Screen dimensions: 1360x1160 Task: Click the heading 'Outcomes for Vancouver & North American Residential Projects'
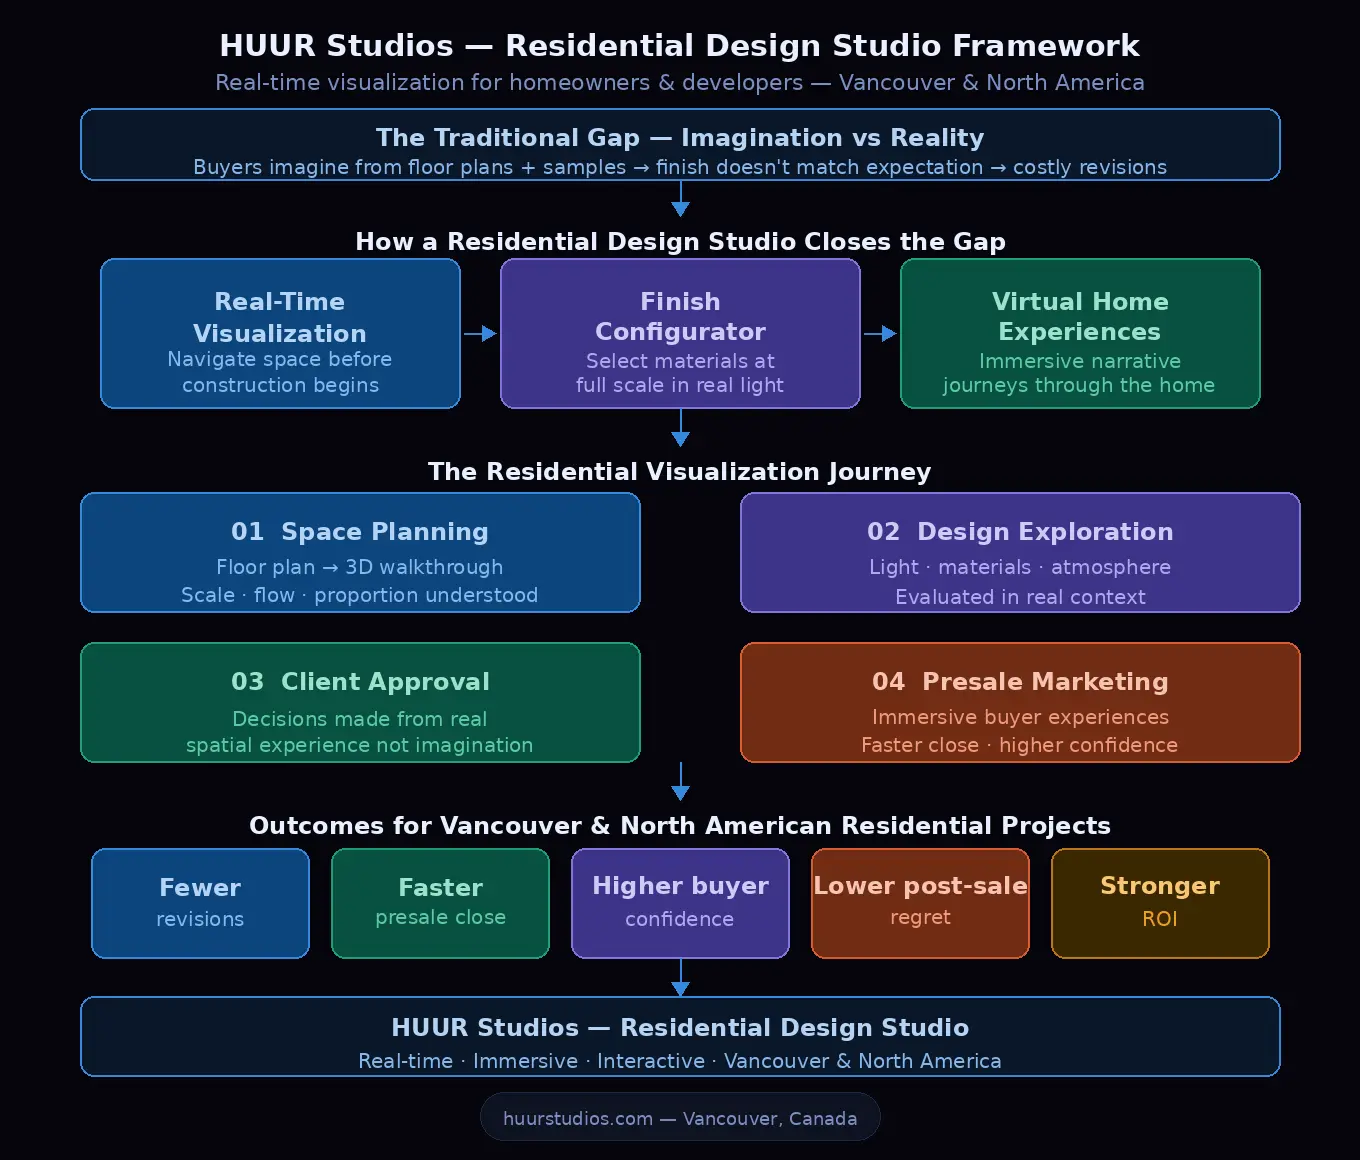[x=680, y=826]
